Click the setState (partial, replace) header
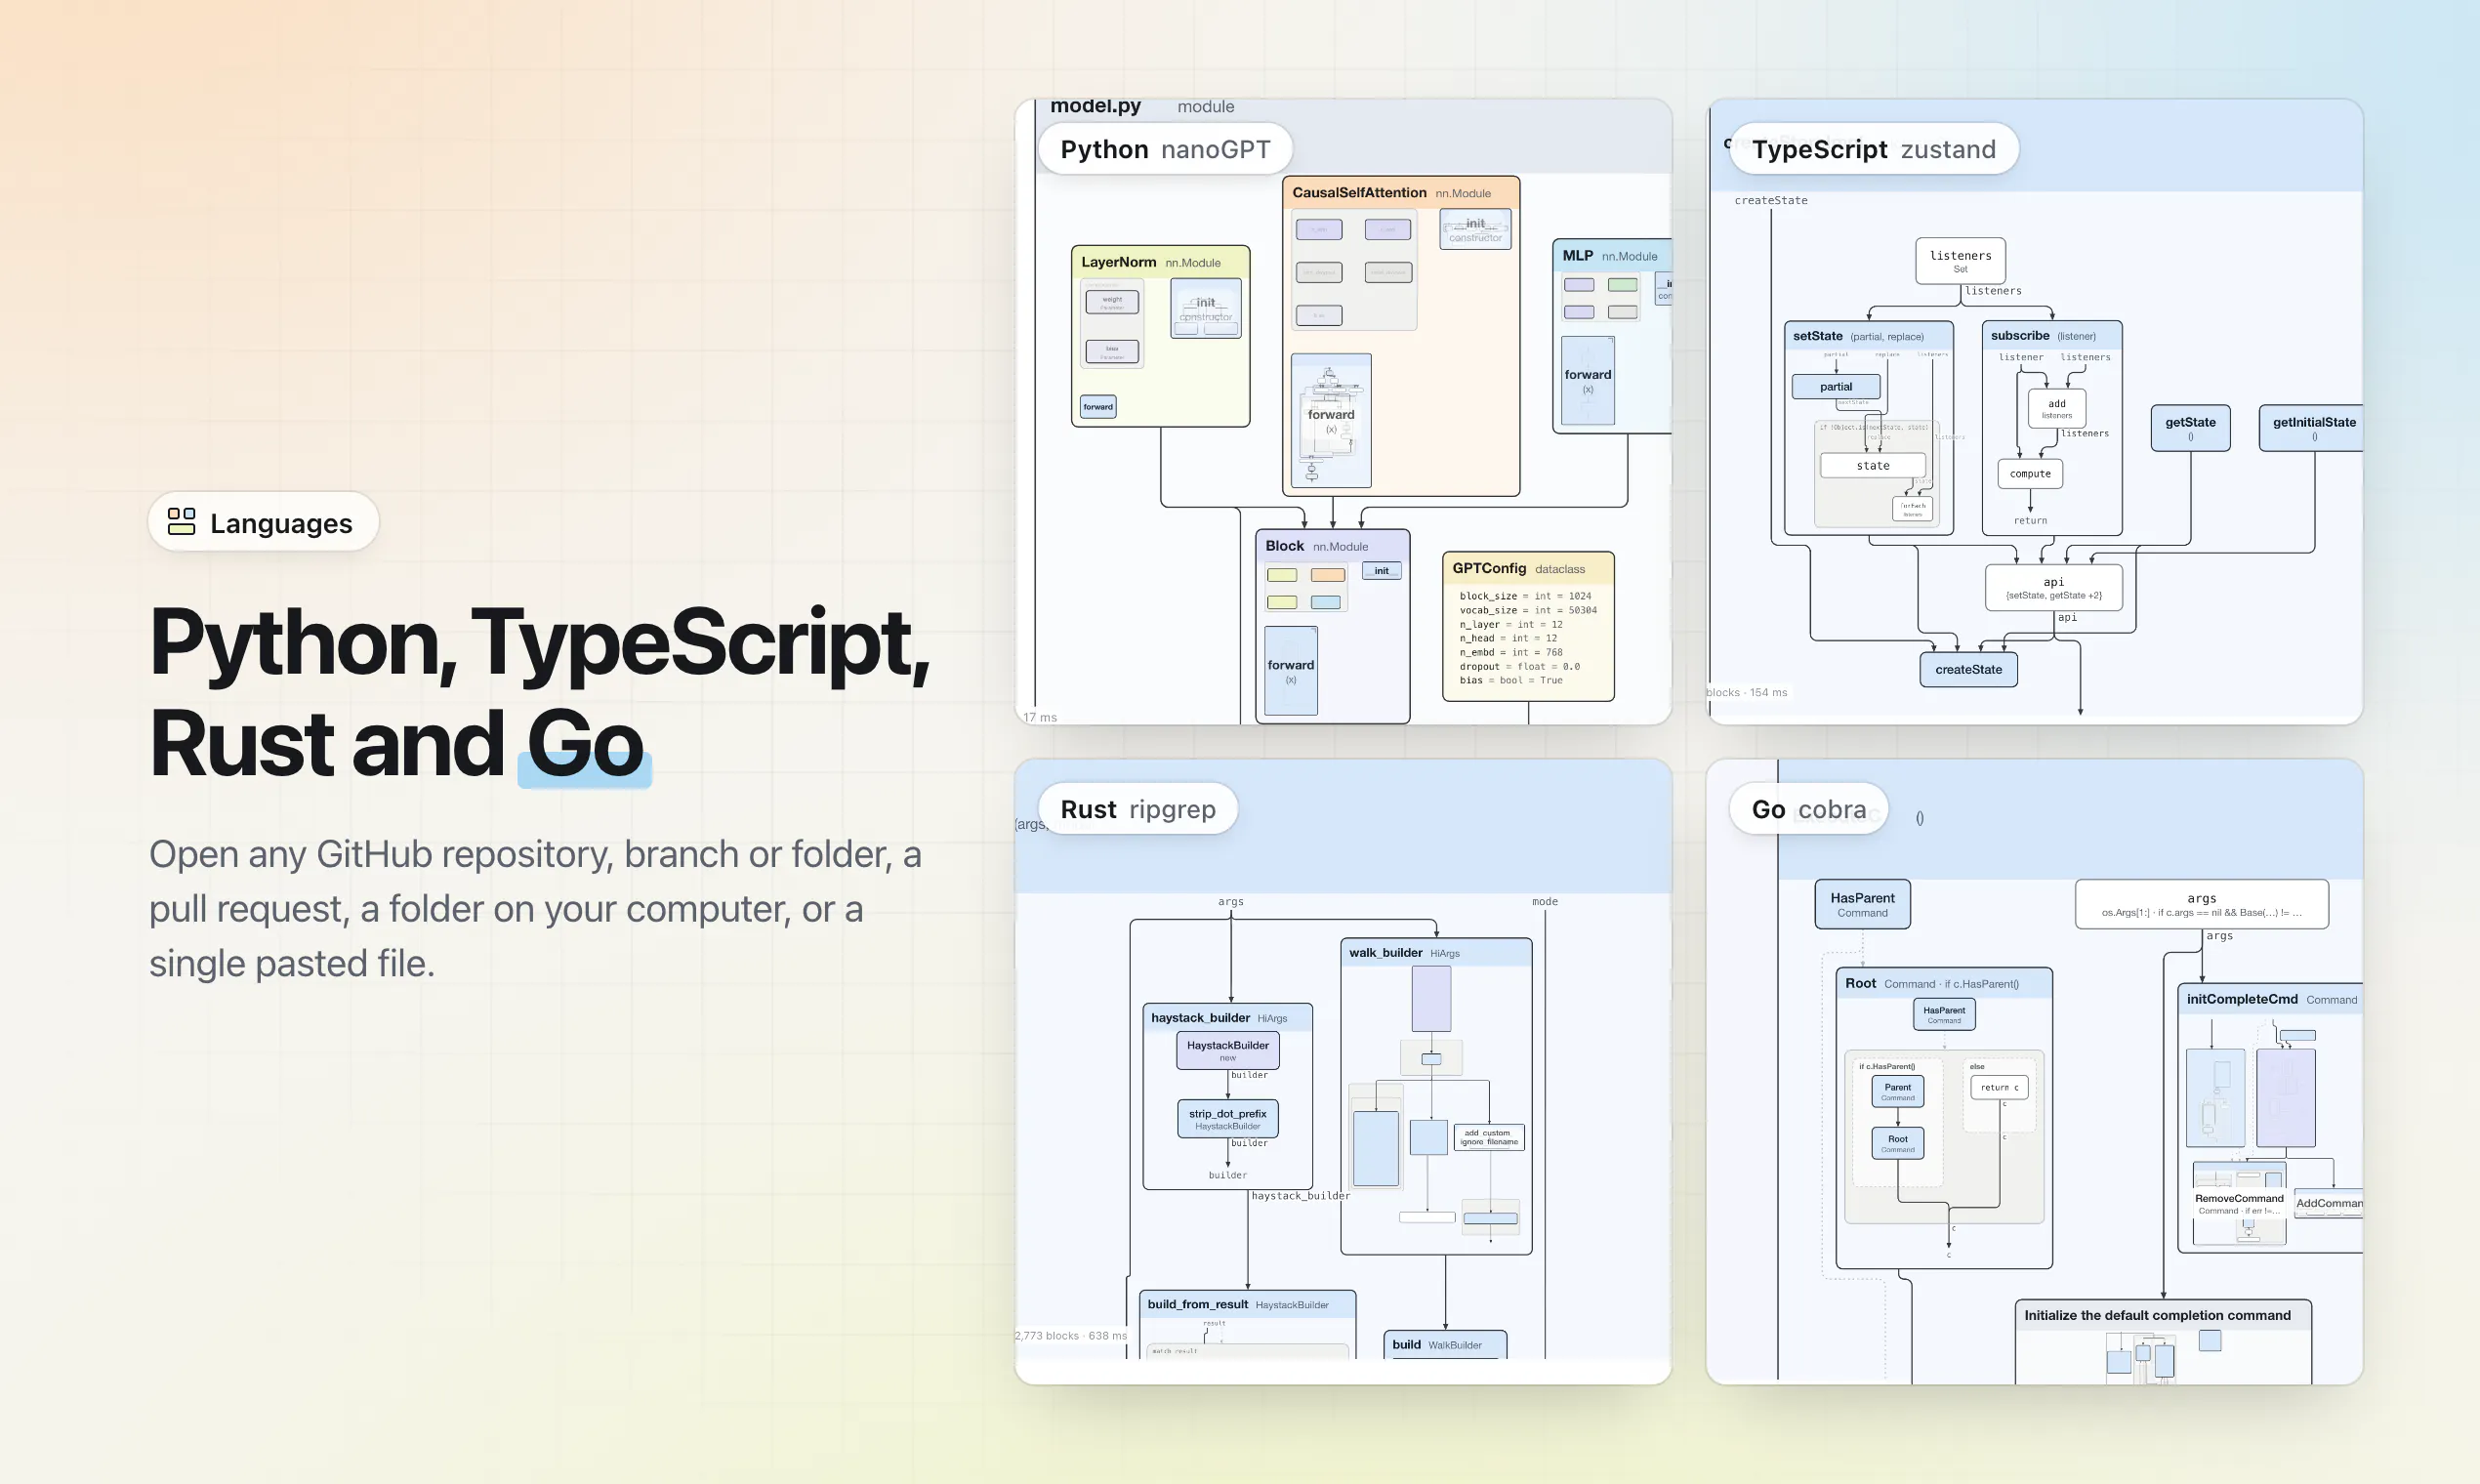This screenshot has width=2480, height=1484. 1868,336
